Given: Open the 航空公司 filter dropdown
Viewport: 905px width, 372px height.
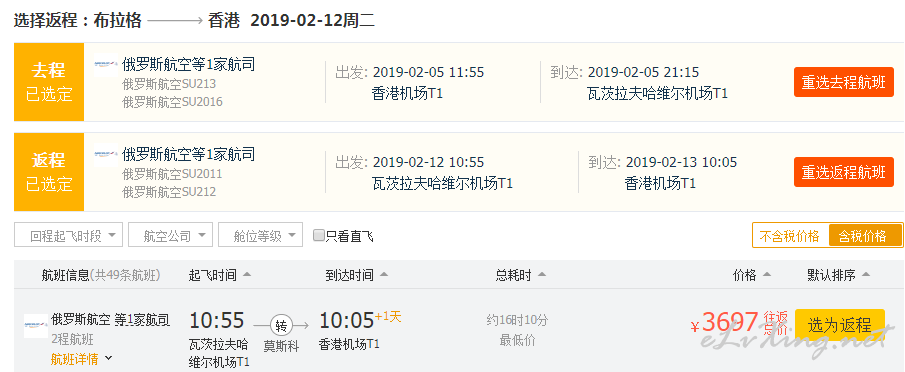Looking at the screenshot, I should [170, 235].
